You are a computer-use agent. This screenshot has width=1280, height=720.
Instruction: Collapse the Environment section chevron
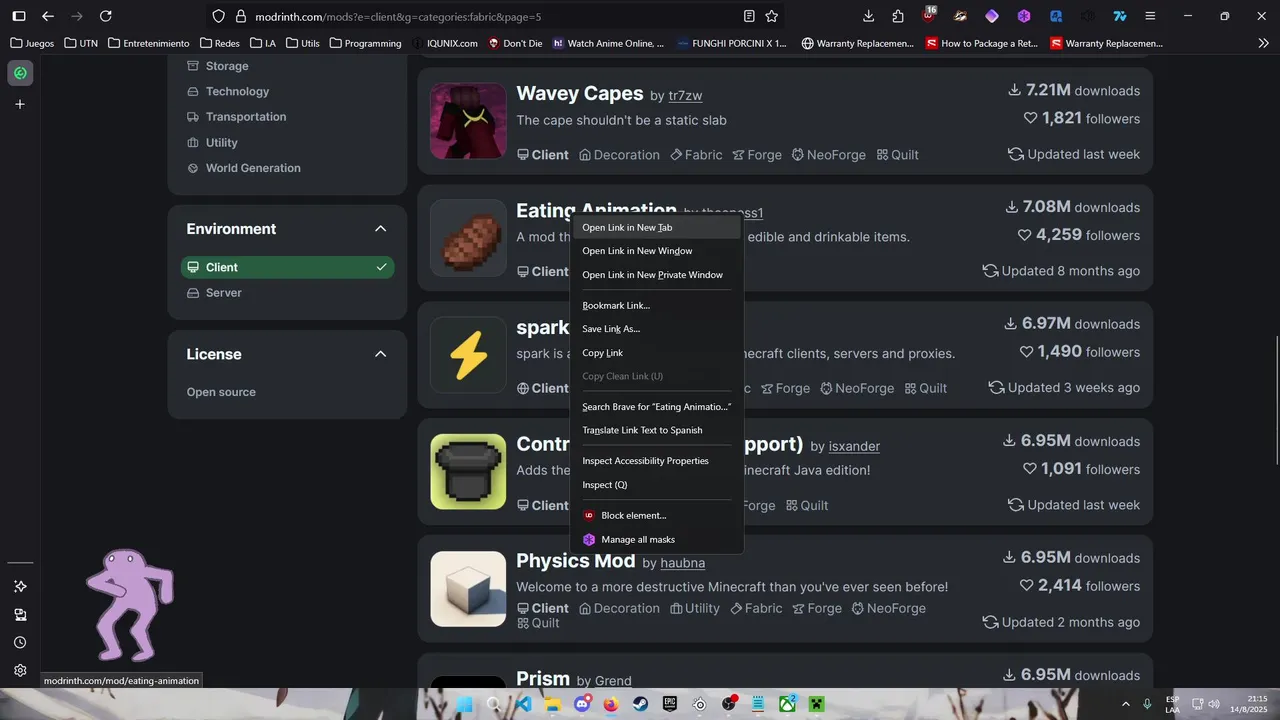point(380,229)
